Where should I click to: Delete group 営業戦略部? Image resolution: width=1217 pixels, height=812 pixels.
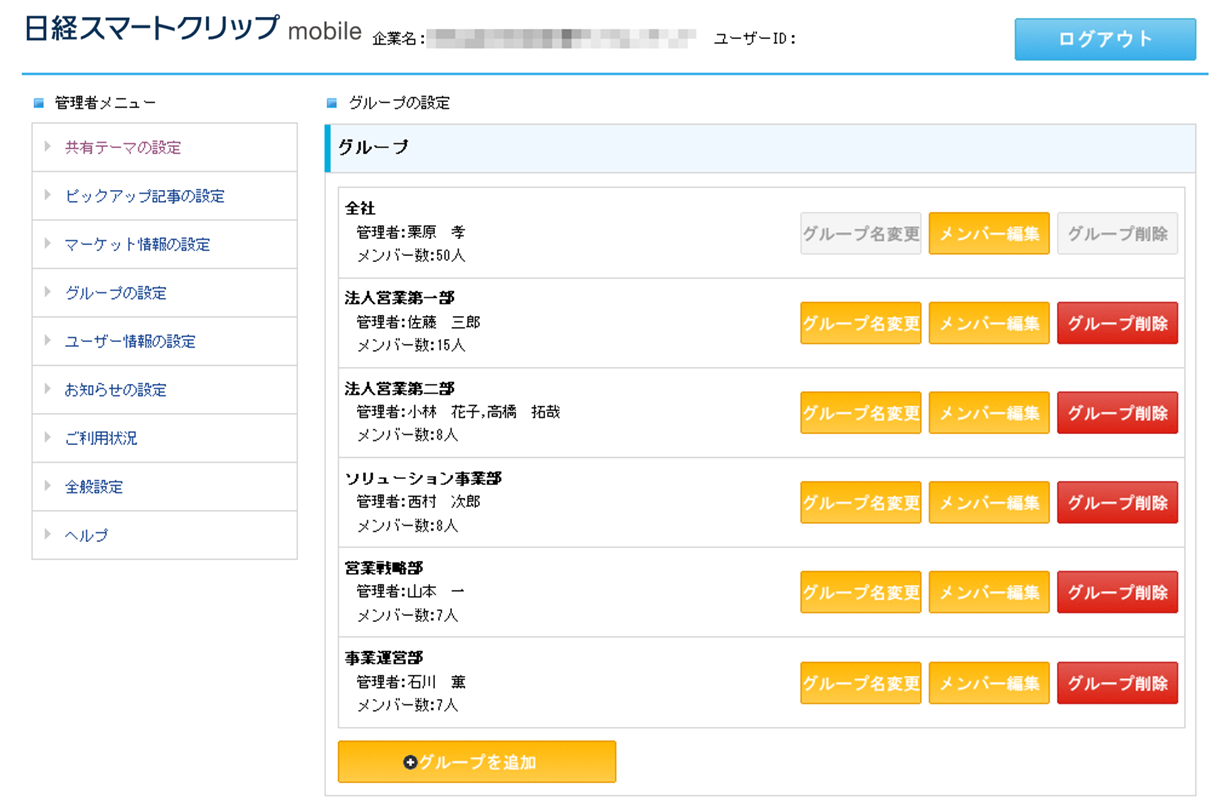pos(1117,592)
